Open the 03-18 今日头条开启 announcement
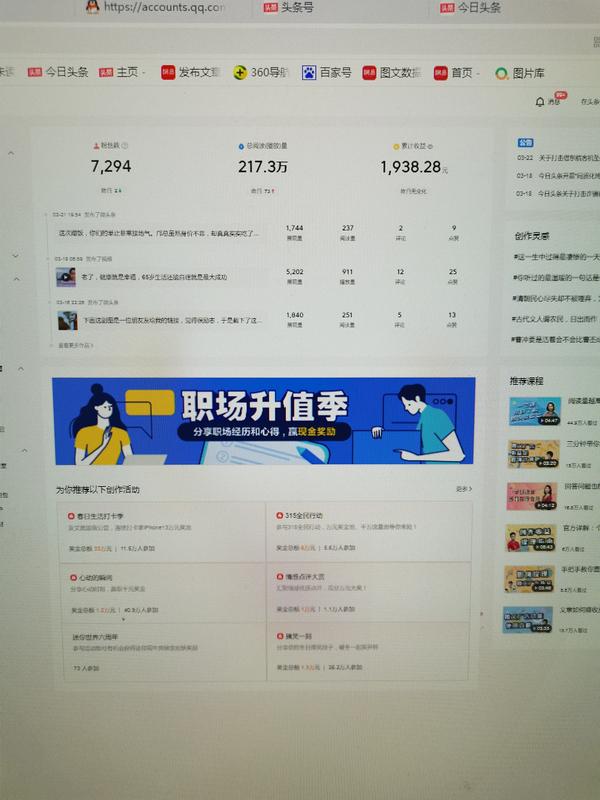Image resolution: width=600 pixels, height=800 pixels. (x=558, y=176)
